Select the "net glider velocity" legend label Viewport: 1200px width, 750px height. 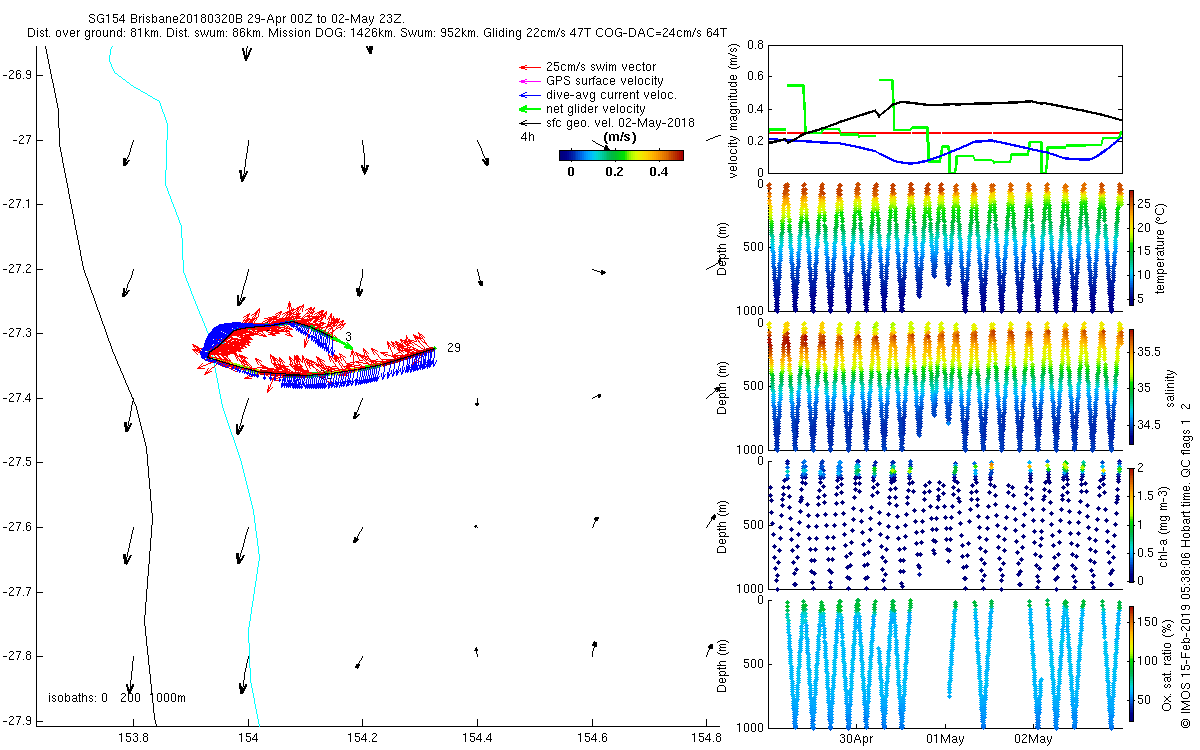[595, 109]
